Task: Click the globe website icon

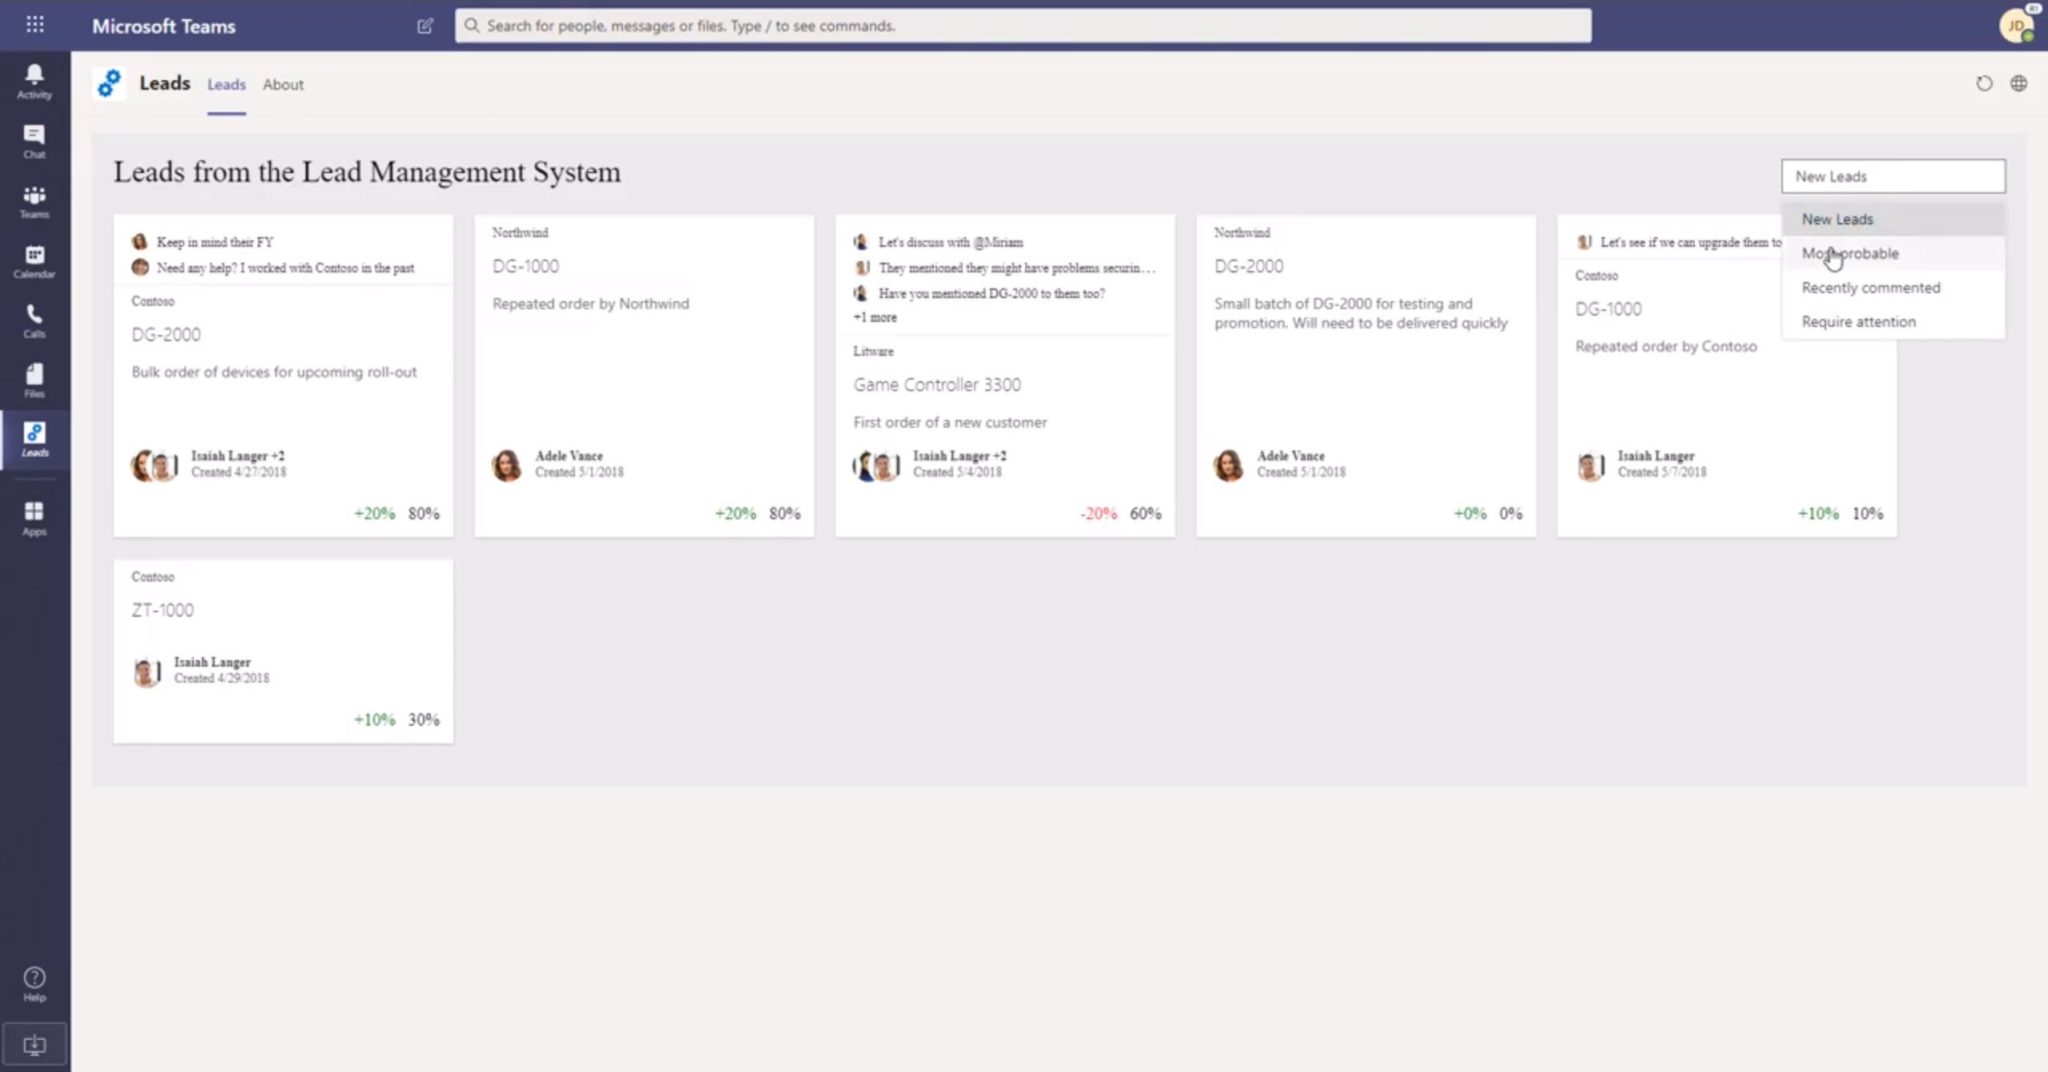Action: (x=2019, y=84)
